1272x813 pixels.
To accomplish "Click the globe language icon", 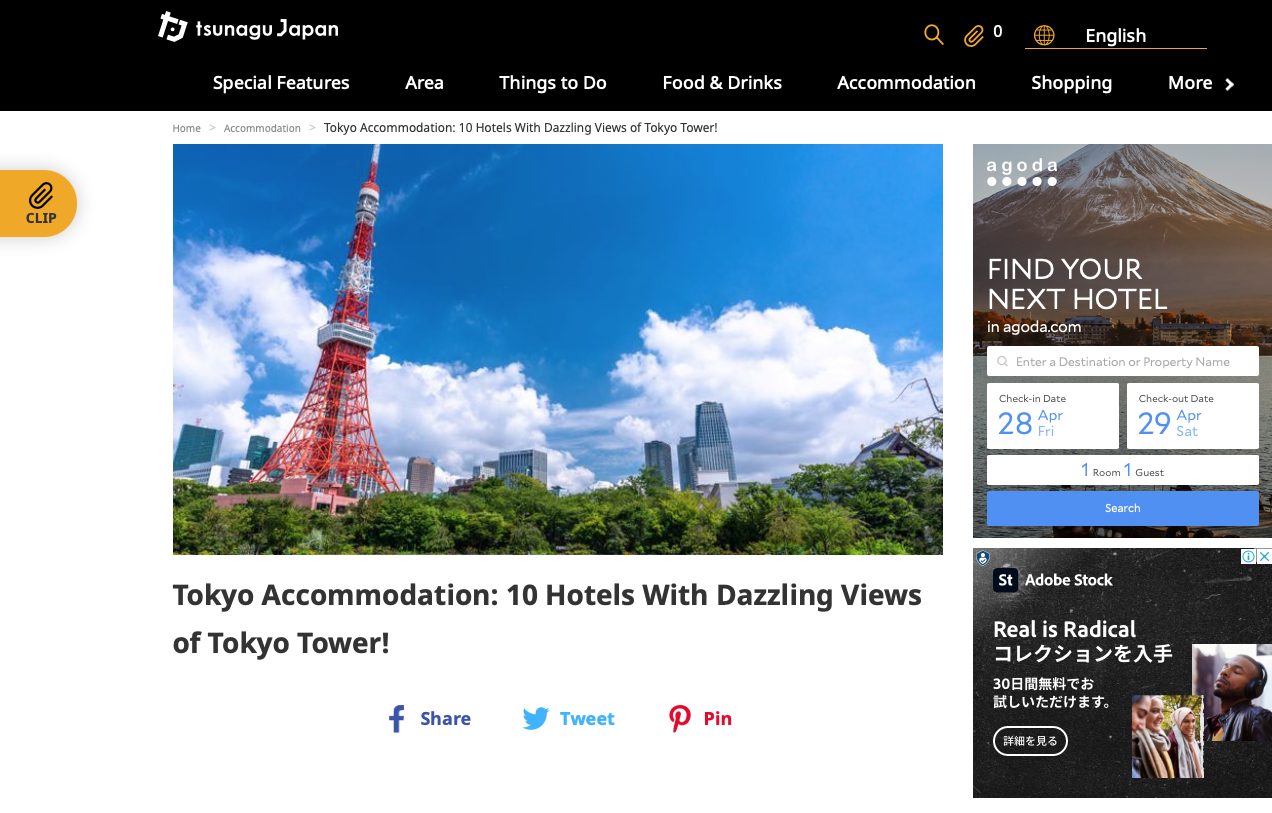I will pos(1044,36).
